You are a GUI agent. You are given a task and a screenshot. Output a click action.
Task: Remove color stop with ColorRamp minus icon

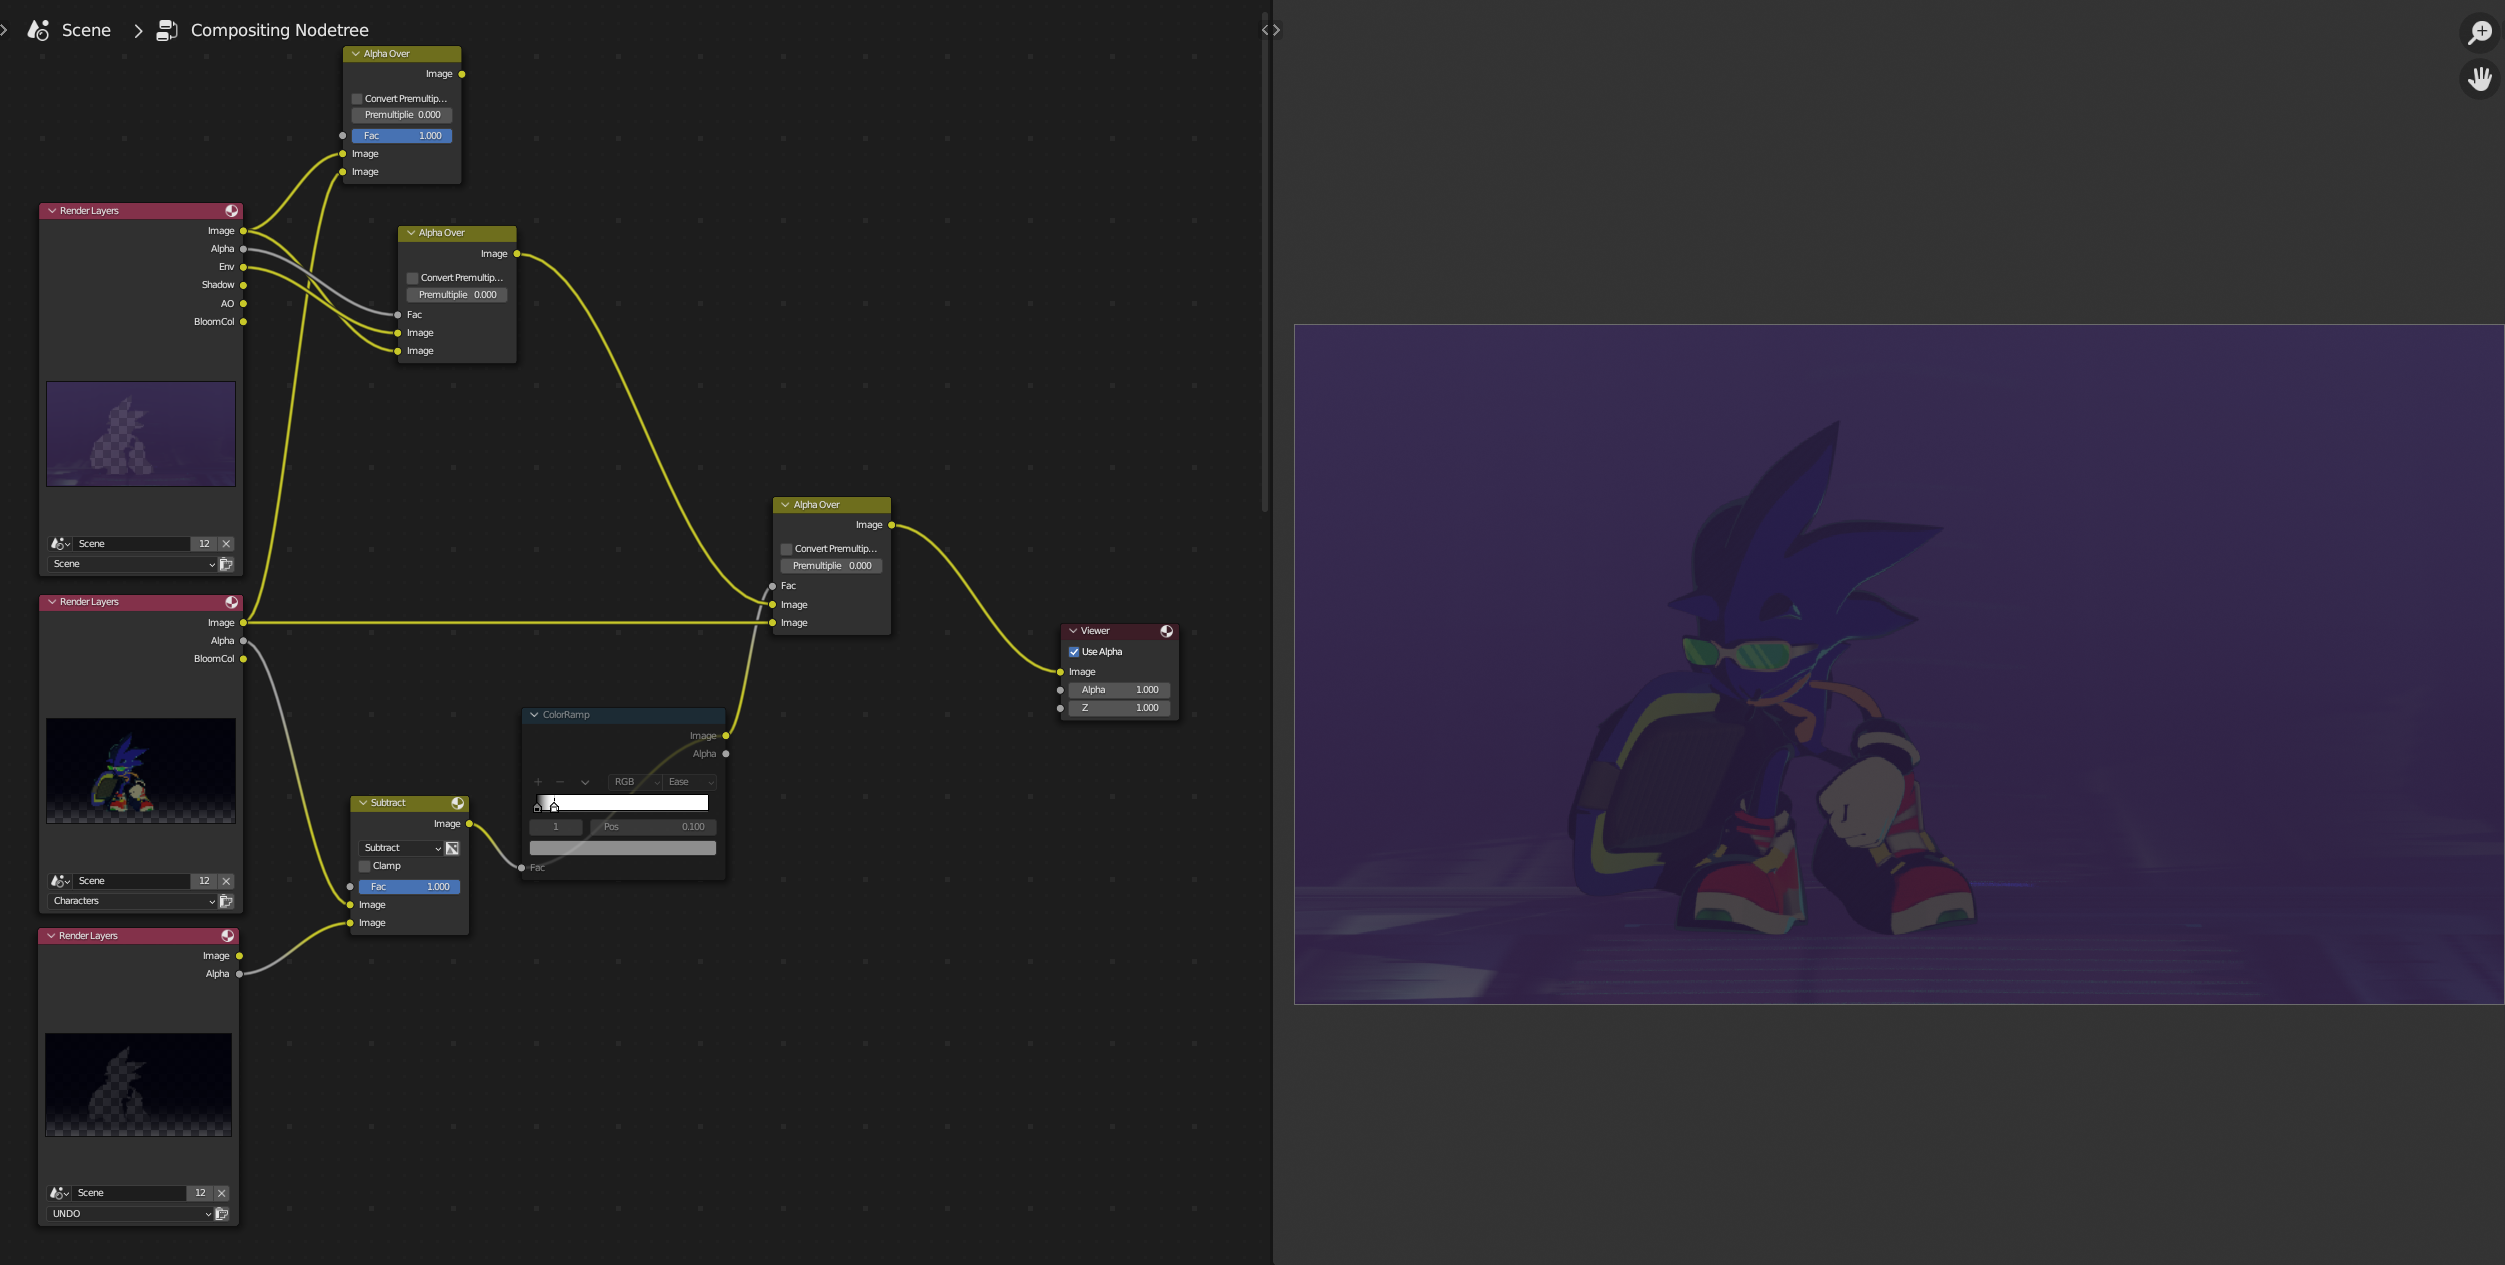pos(560,782)
